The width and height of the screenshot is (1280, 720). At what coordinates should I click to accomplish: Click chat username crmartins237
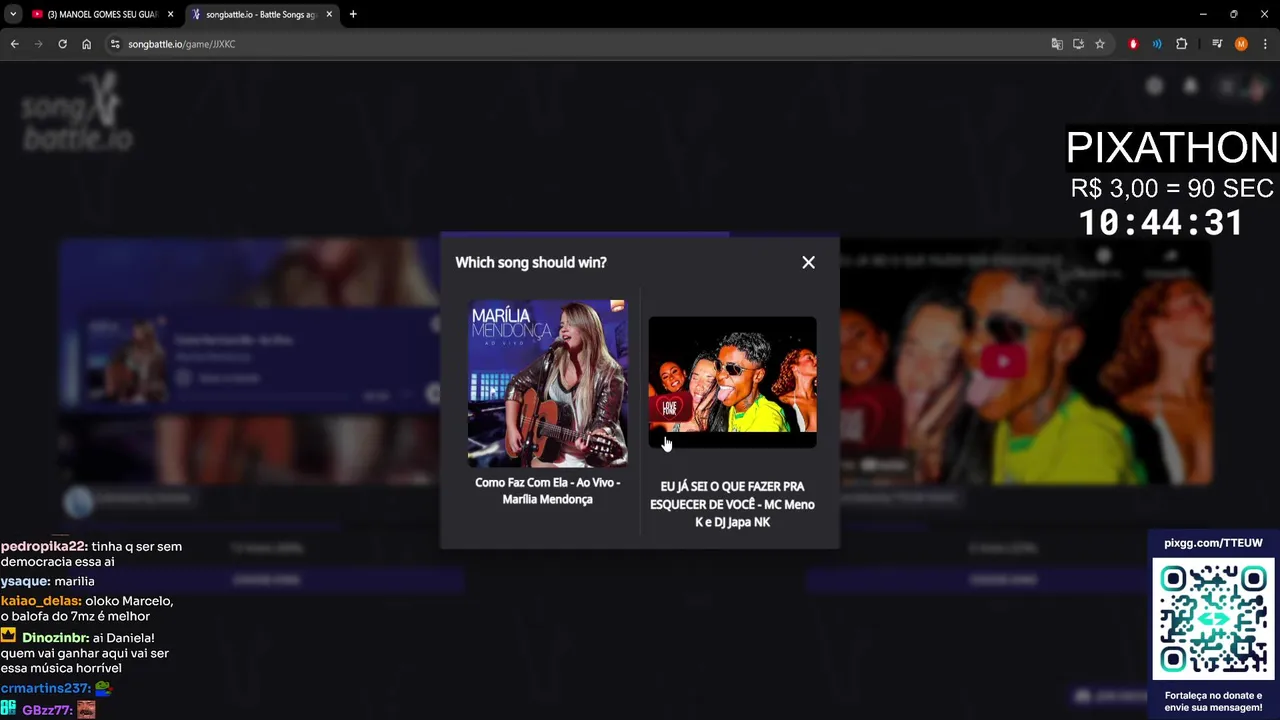pyautogui.click(x=46, y=689)
